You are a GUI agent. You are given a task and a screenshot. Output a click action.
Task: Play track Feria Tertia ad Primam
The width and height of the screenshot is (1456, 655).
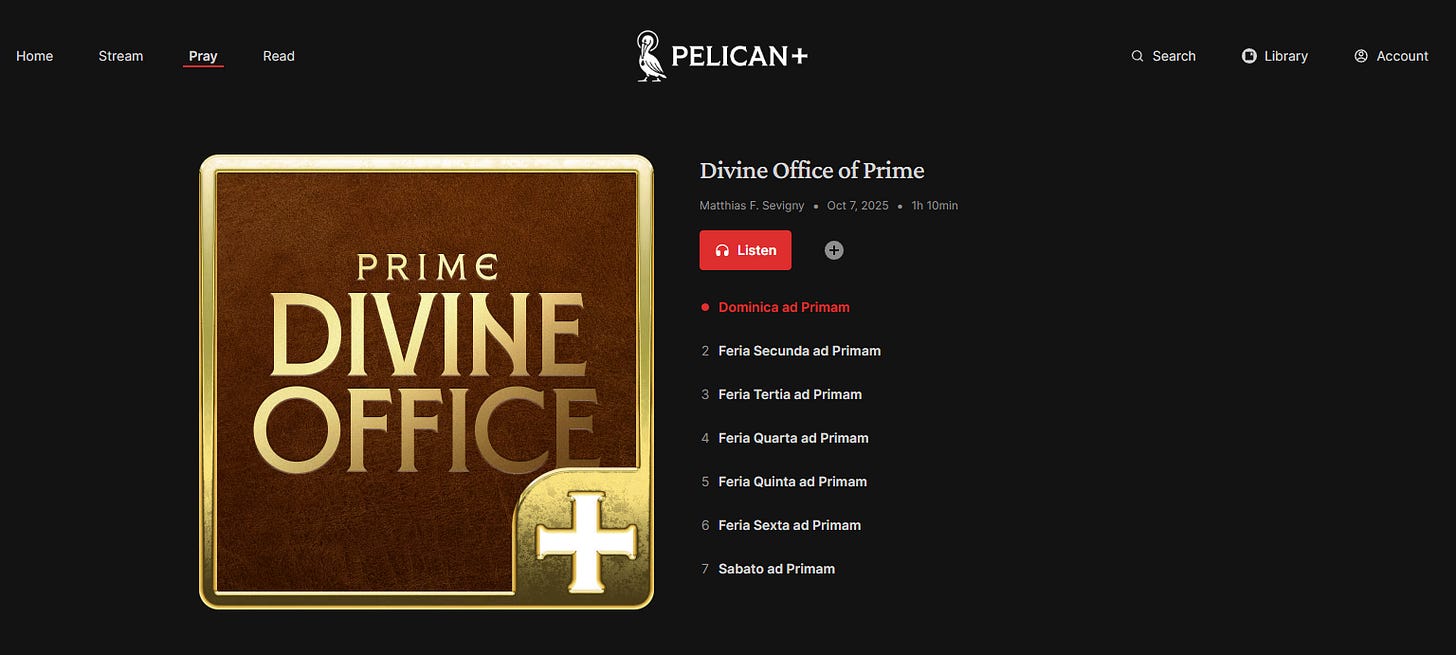(x=790, y=394)
